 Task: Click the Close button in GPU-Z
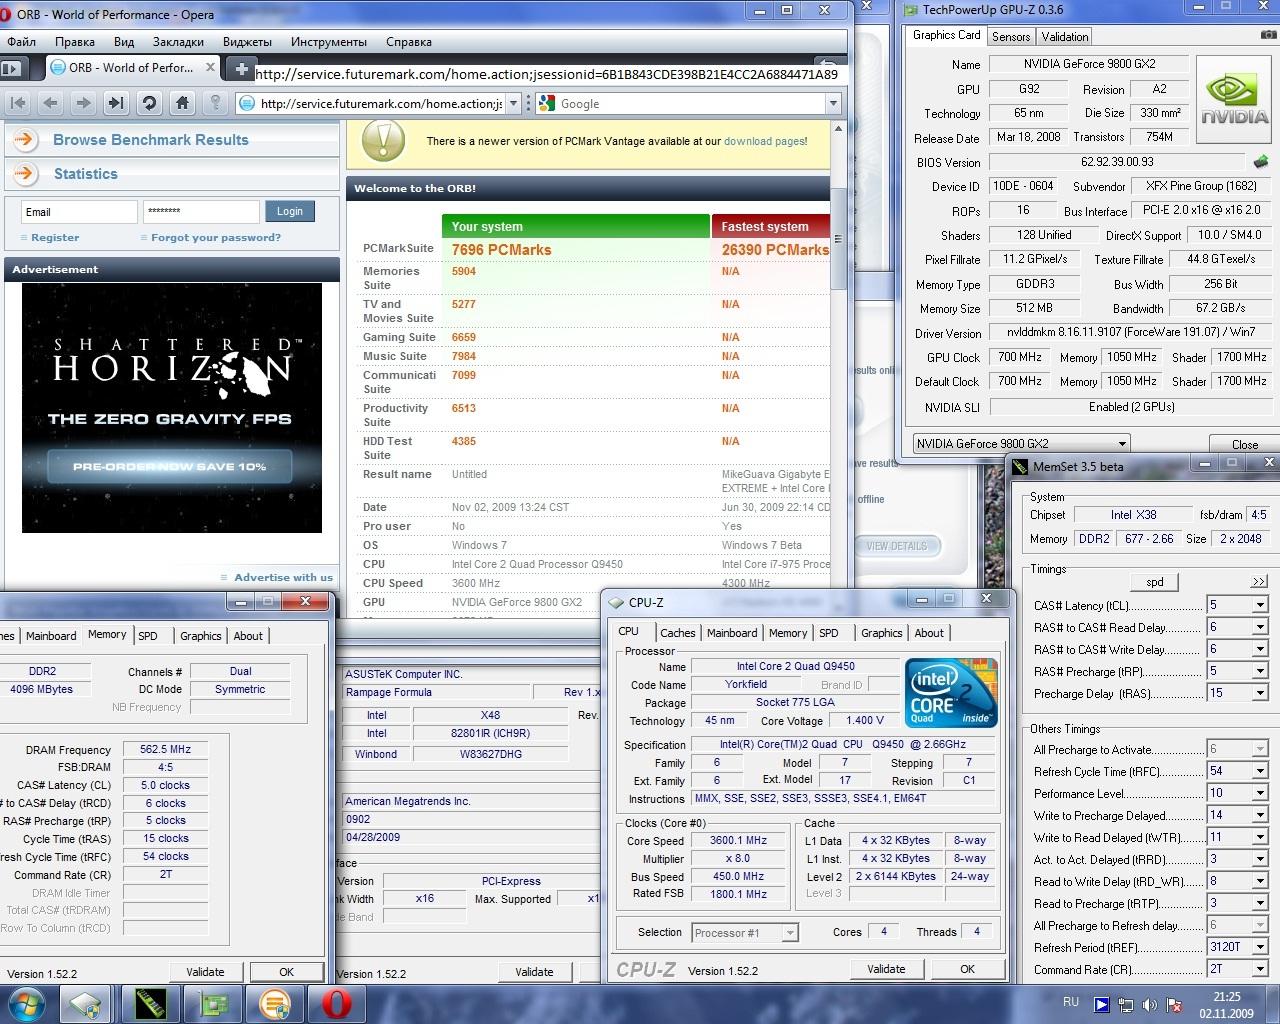(1244, 445)
